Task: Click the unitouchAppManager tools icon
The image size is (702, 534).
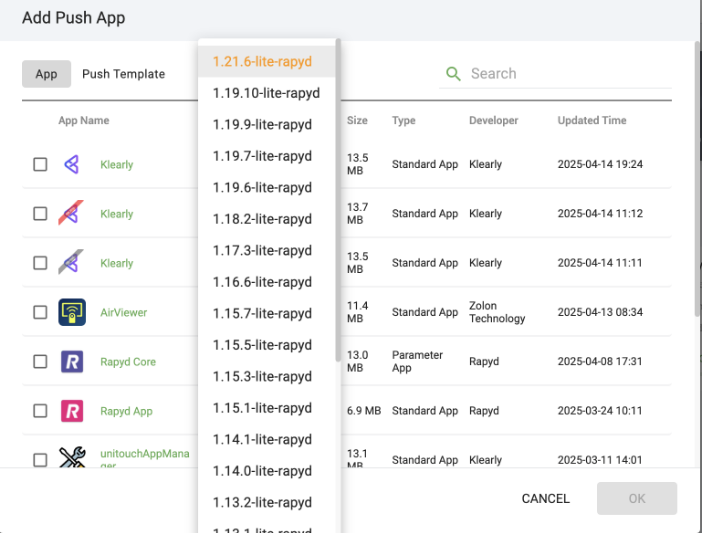Action: (72, 457)
